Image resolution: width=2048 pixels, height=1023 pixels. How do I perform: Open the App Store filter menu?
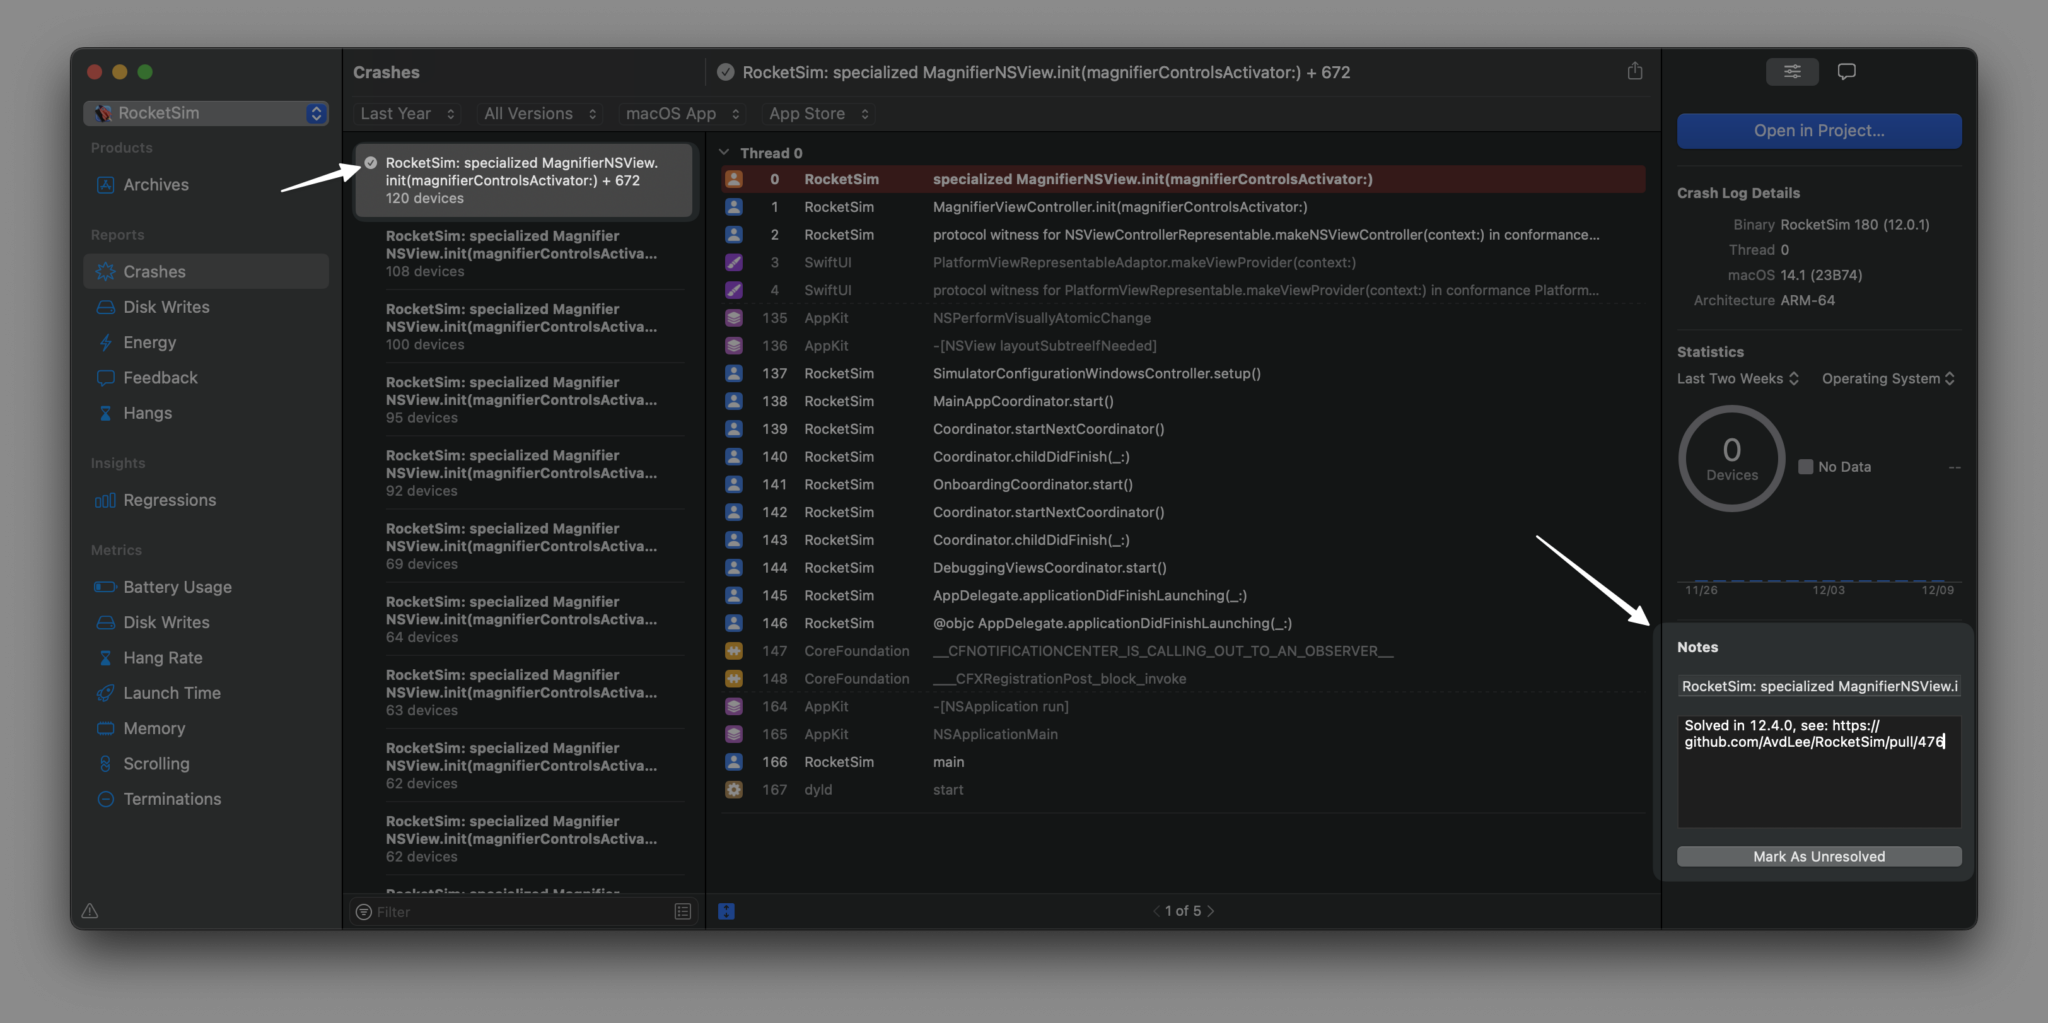(817, 113)
